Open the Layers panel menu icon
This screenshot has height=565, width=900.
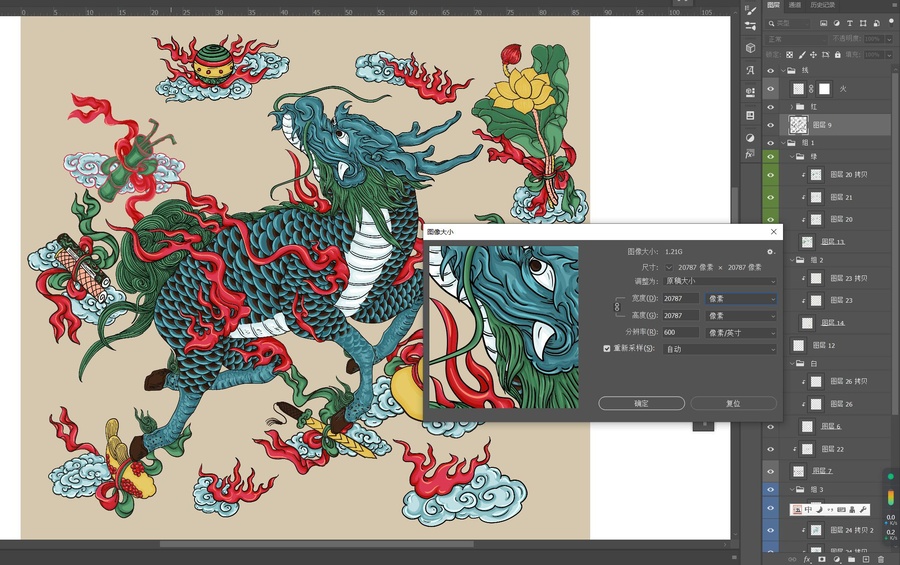pos(893,5)
